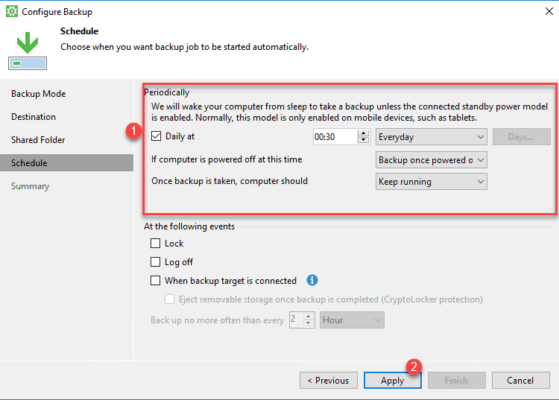The height and width of the screenshot is (400, 559).
Task: Decrease daily time with the down spinner arrow
Action: [363, 140]
